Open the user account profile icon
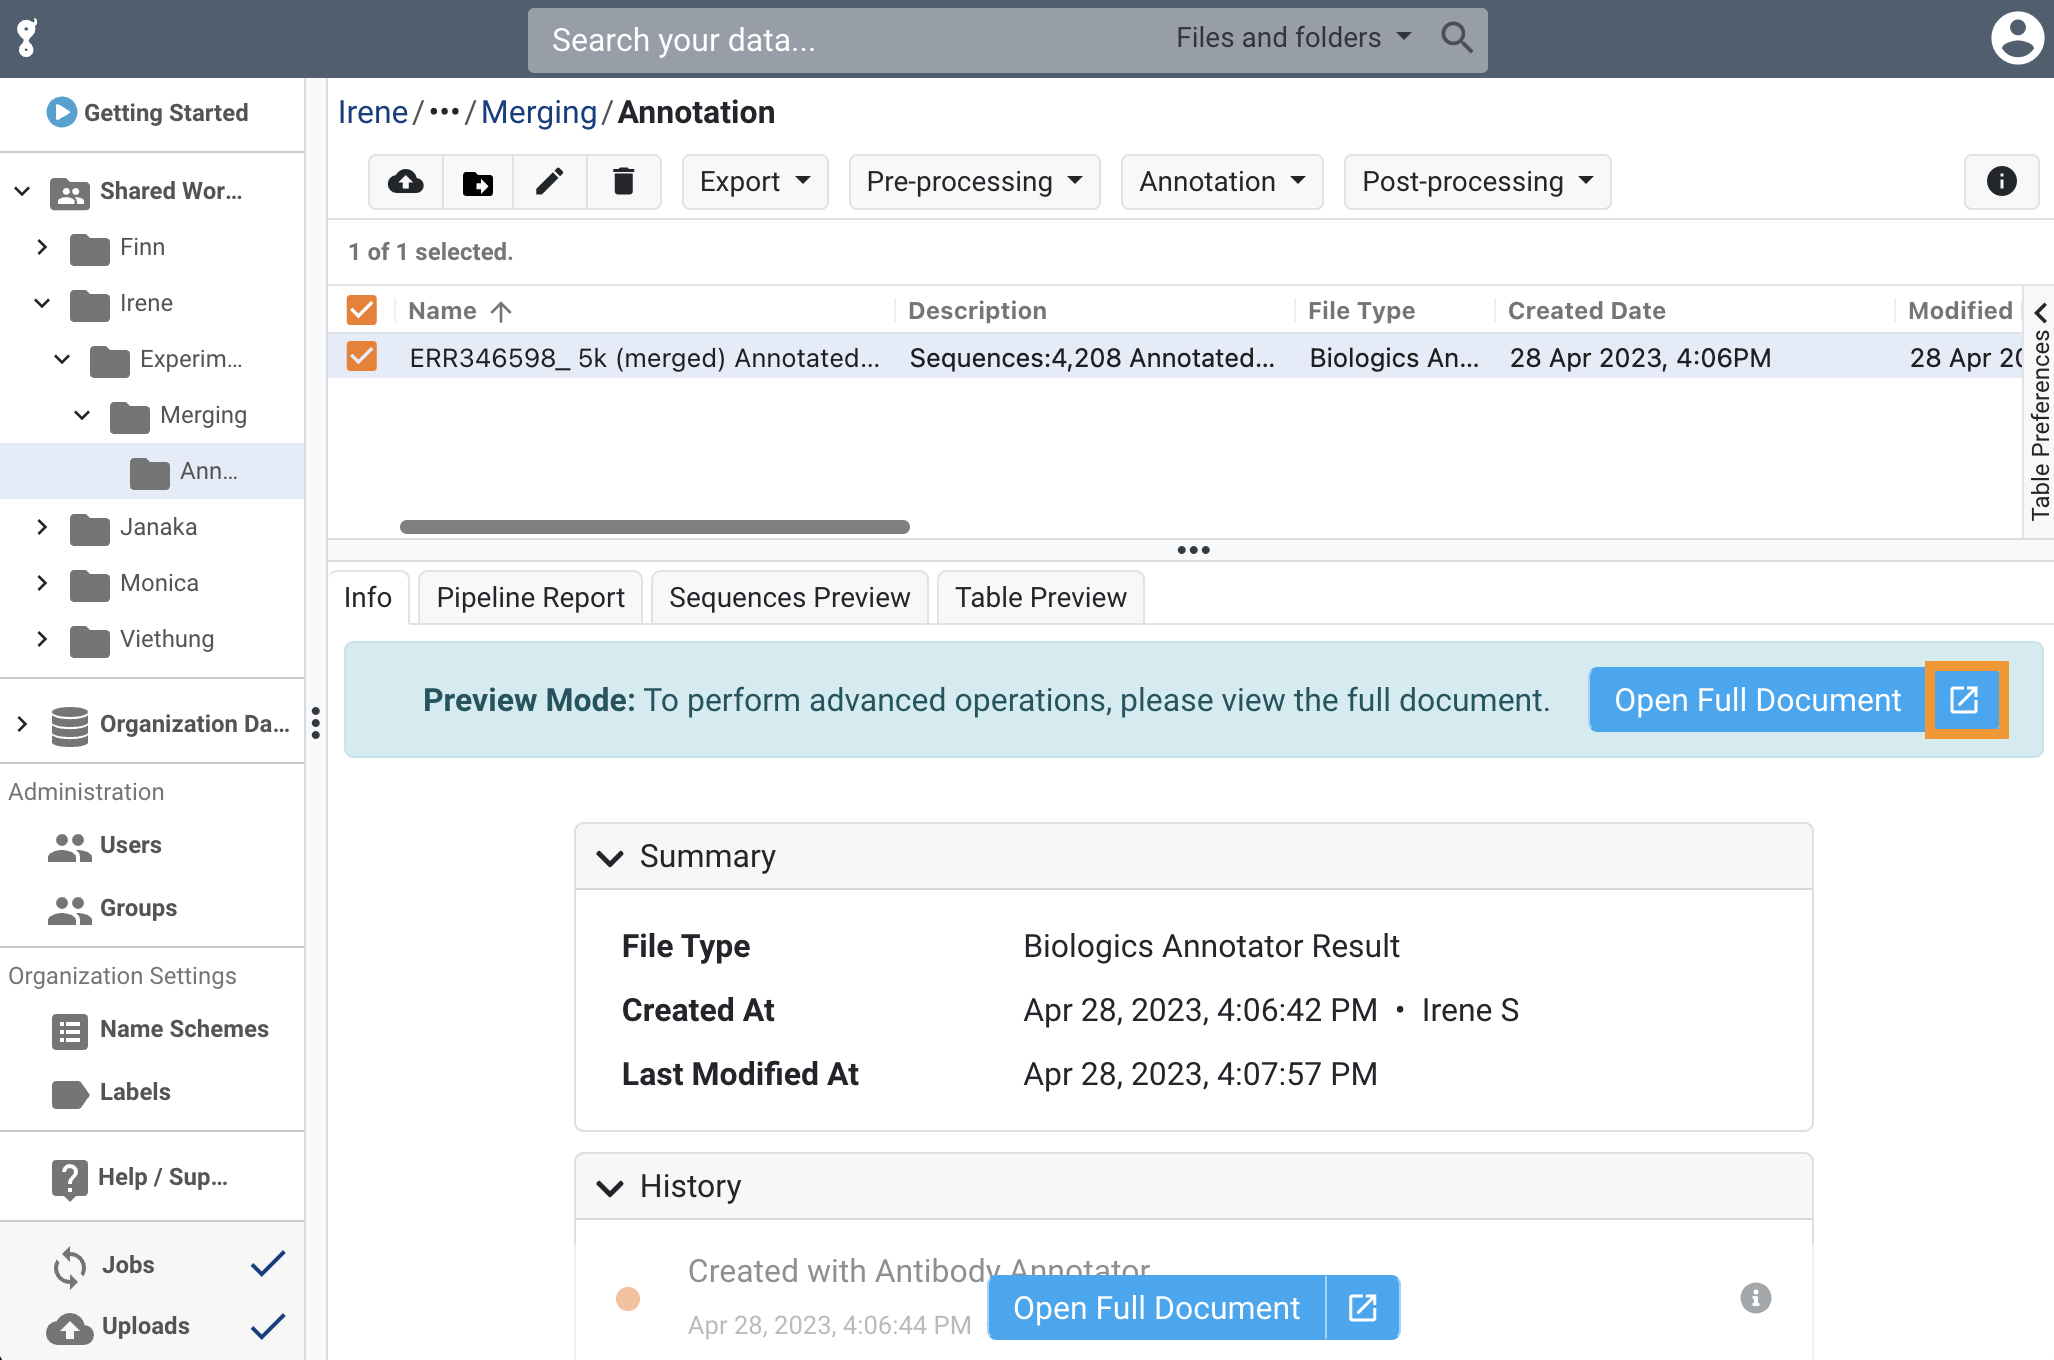This screenshot has height=1360, width=2054. [x=2016, y=39]
